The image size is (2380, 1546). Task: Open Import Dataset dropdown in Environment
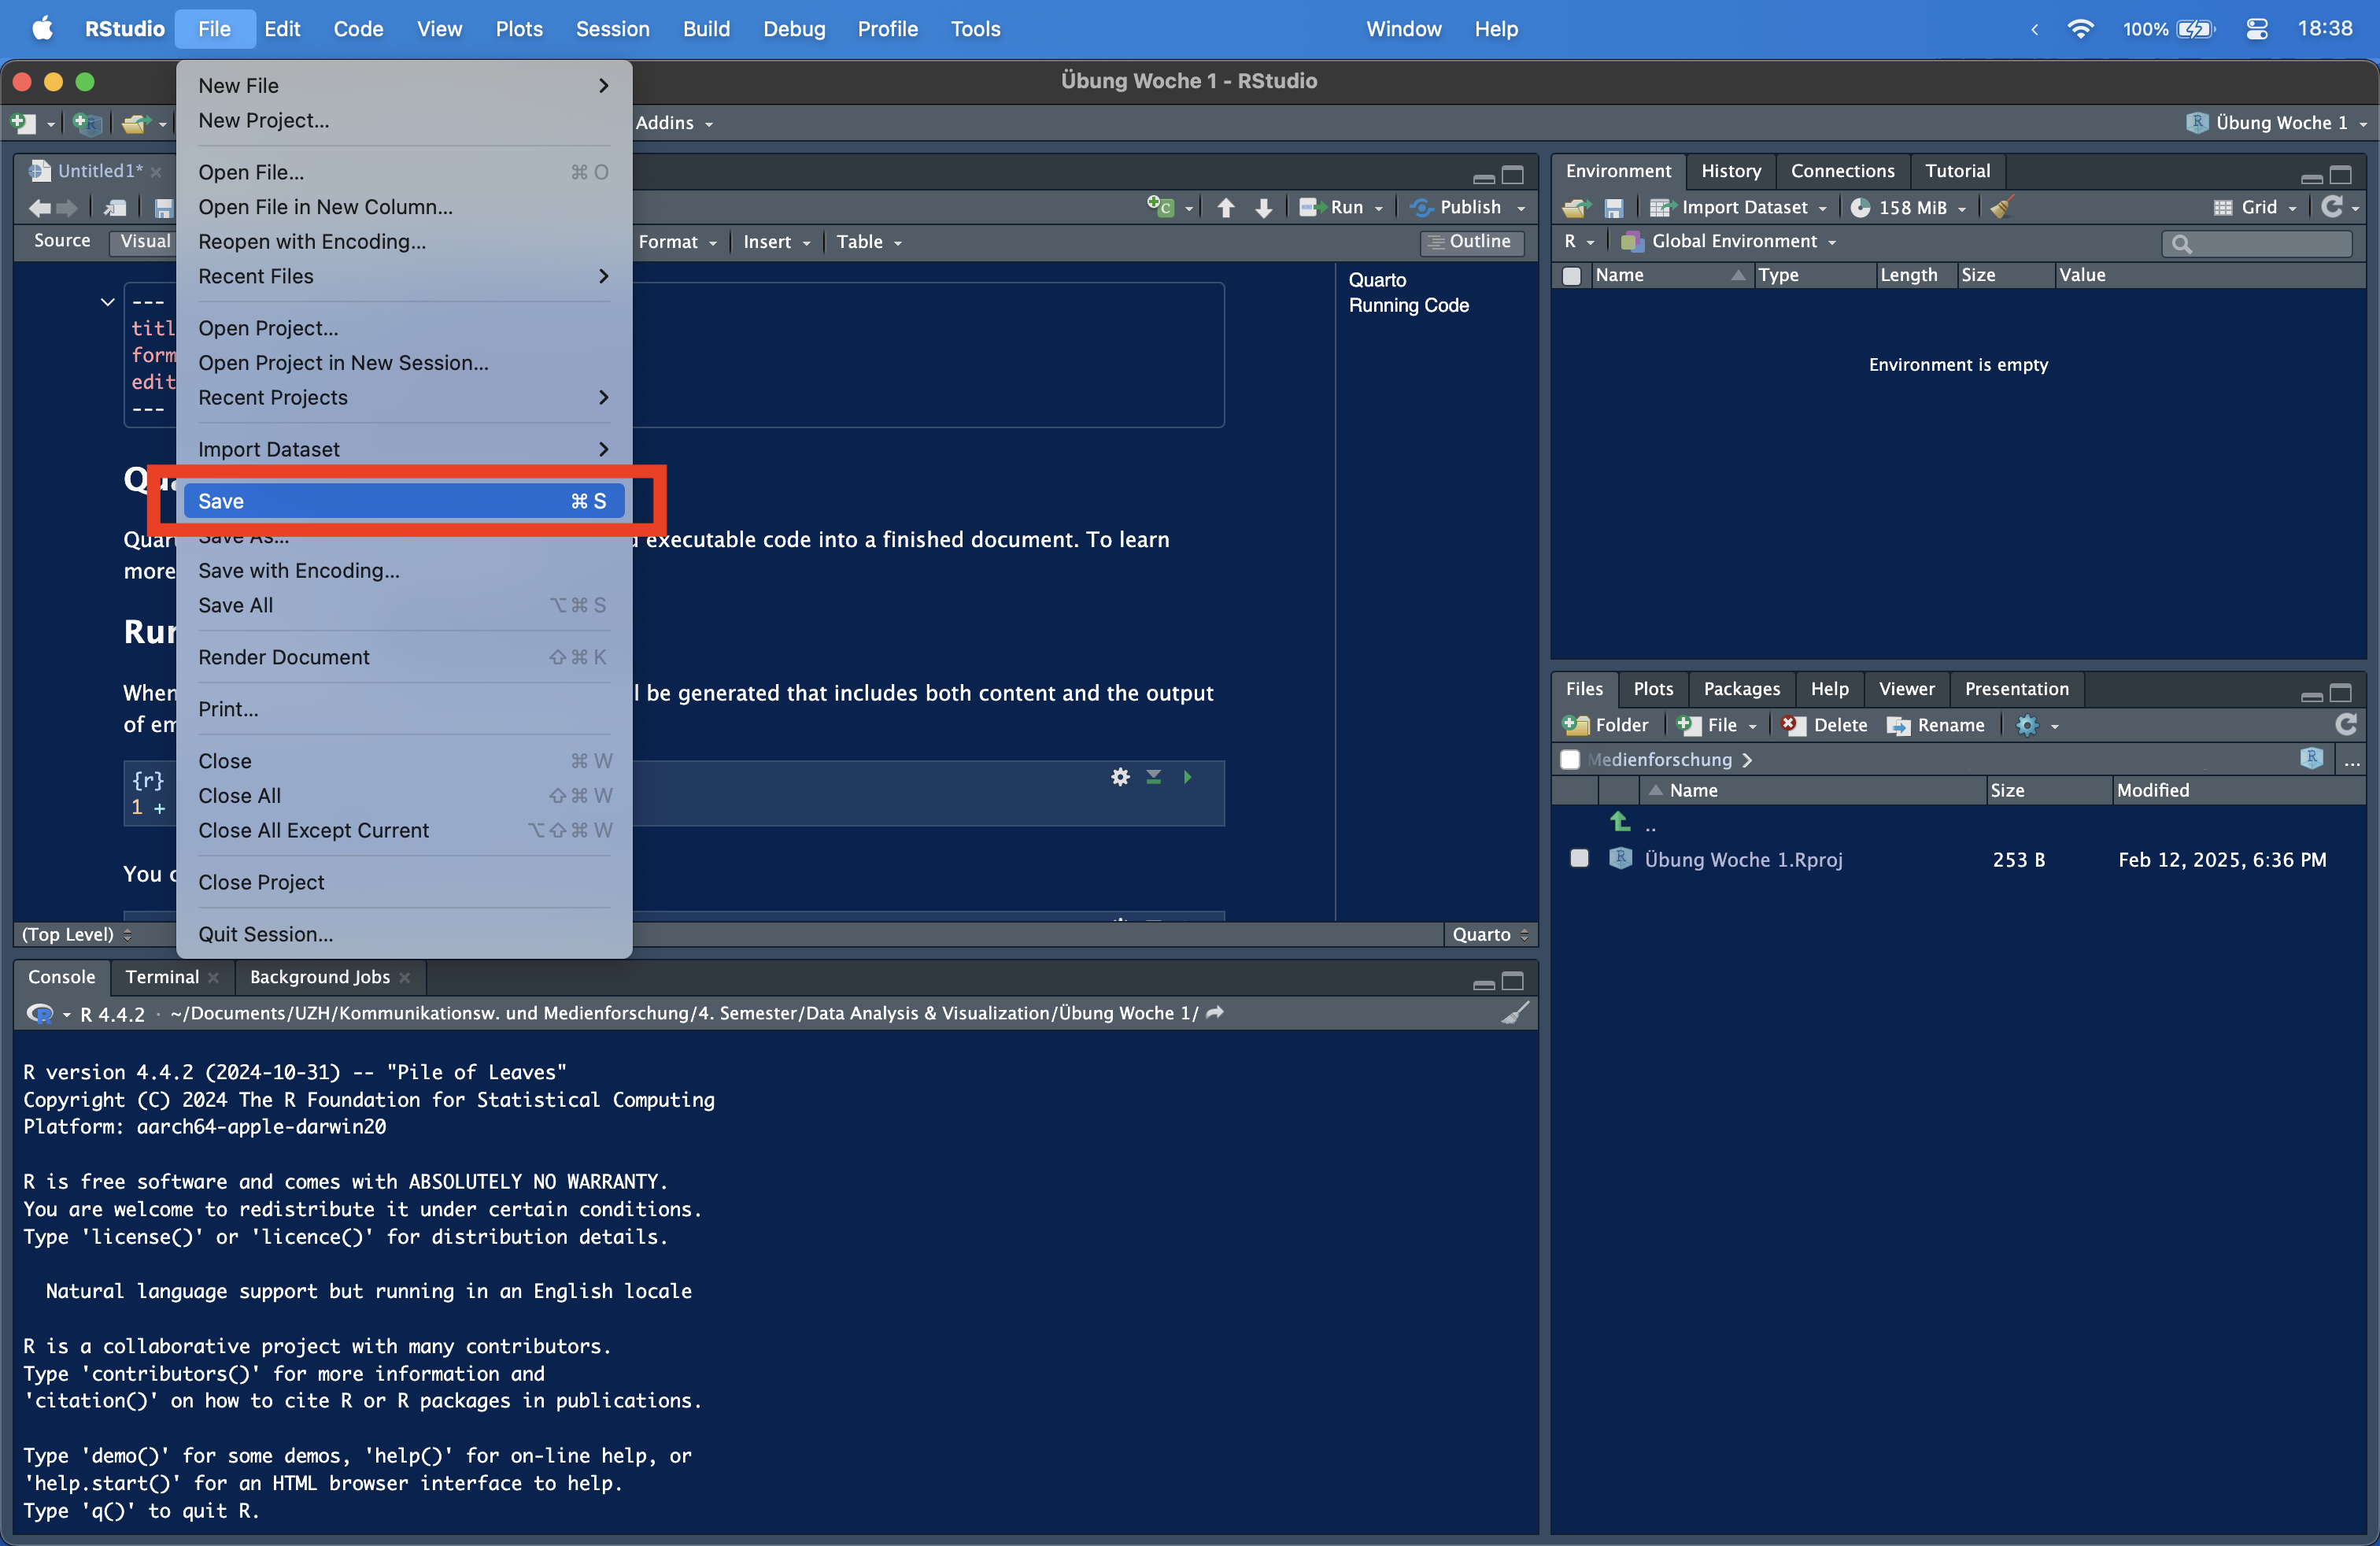coord(1738,207)
